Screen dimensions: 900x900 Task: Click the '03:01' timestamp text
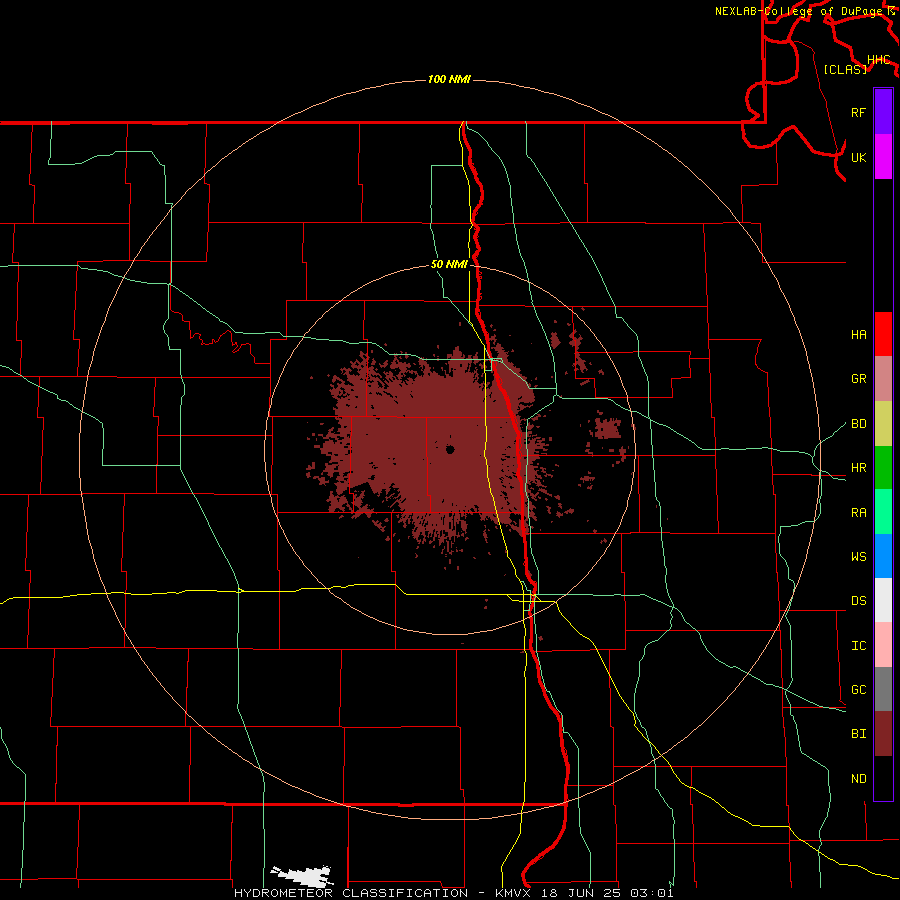652,893
